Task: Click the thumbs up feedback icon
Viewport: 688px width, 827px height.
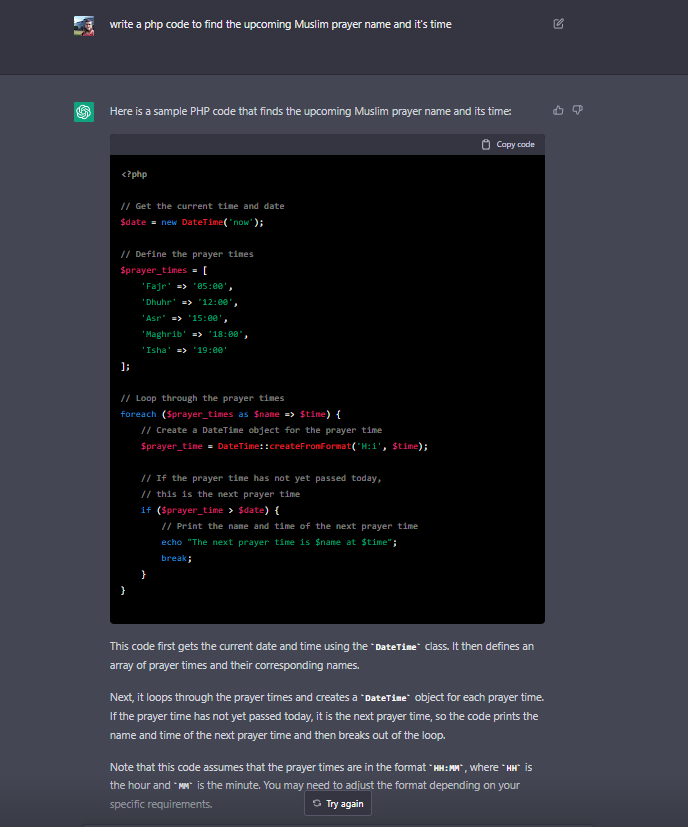Action: [x=558, y=110]
